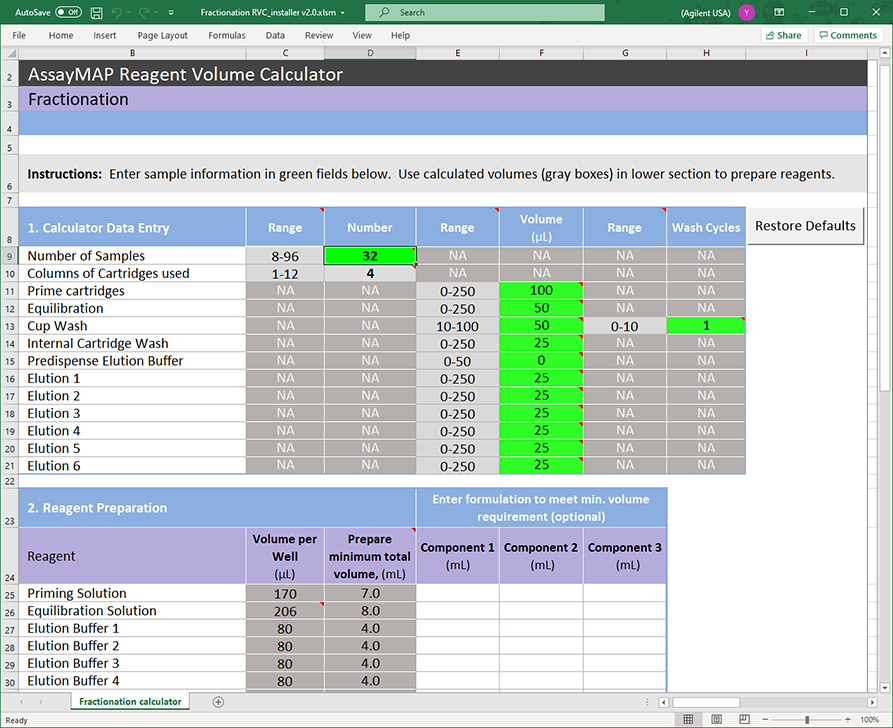Expand Customize Quick Access Toolbar dropdown

coord(171,13)
